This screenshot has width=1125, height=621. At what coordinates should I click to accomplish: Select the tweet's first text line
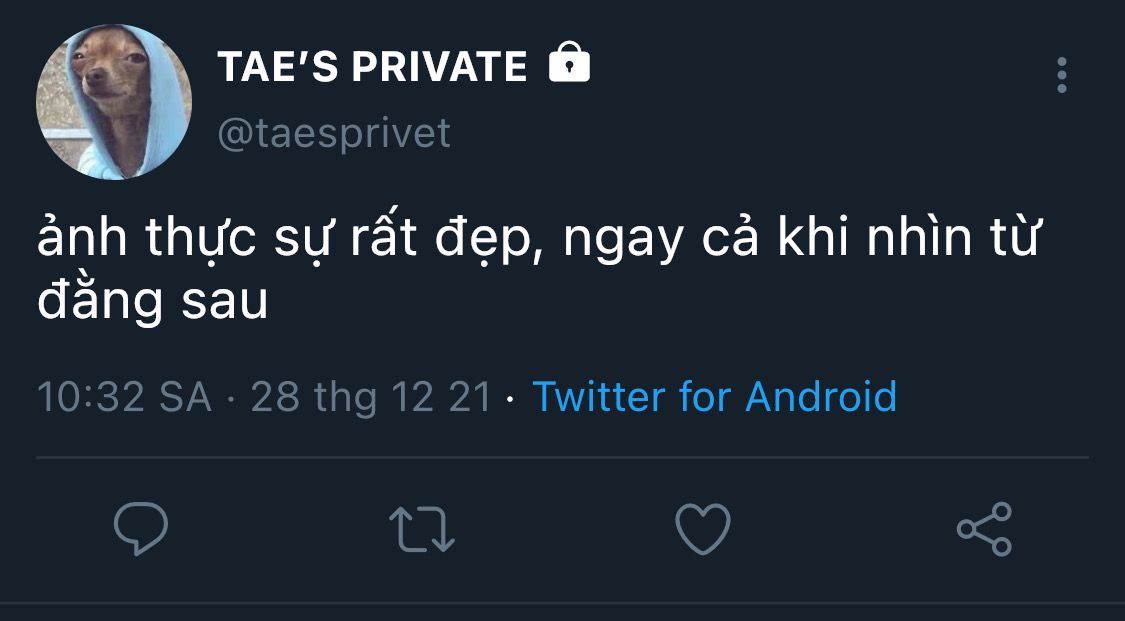537,237
